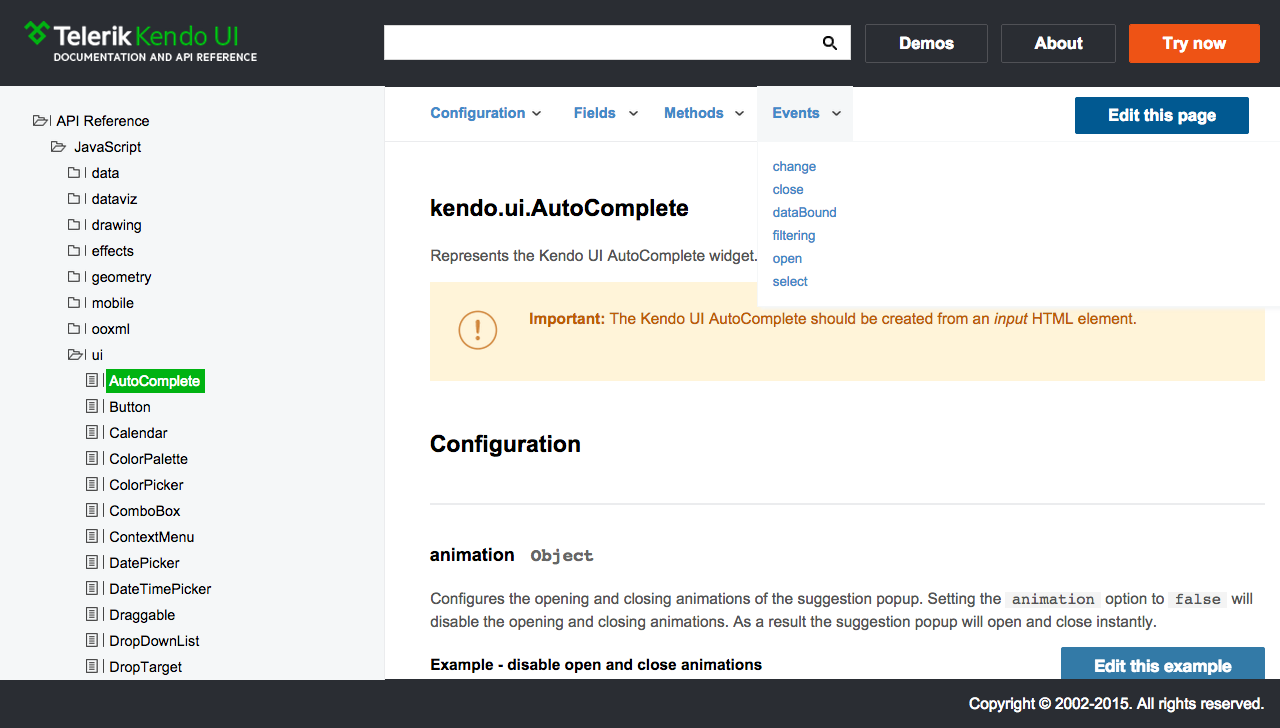1280x728 pixels.
Task: Click document icon beside DropTarget
Action: pyautogui.click(x=92, y=667)
